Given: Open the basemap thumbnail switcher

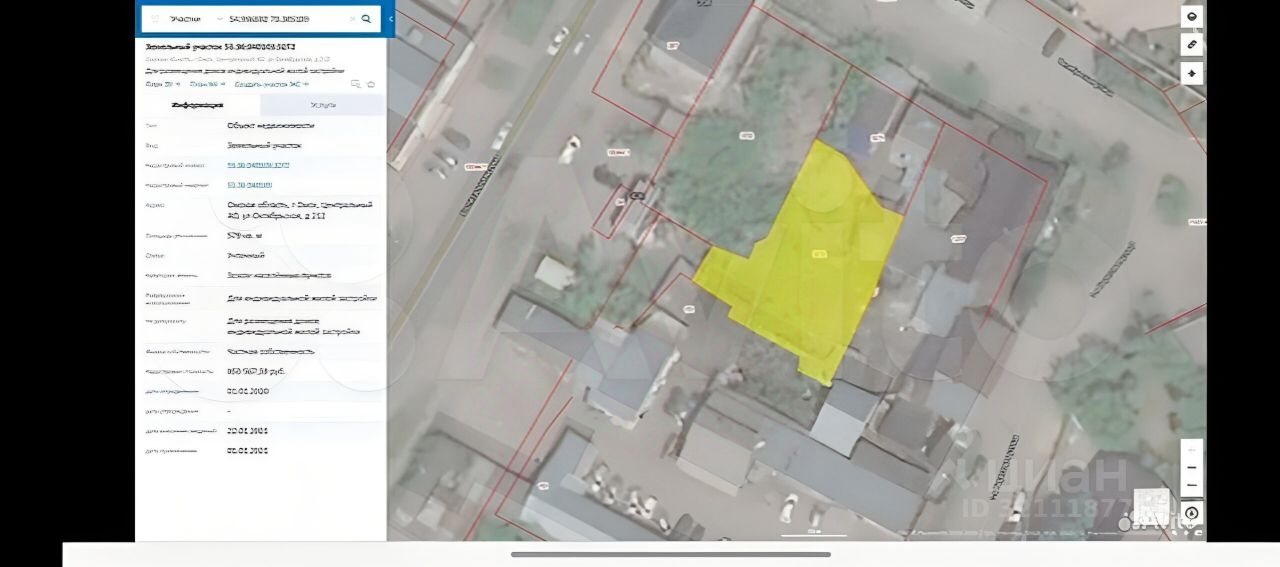Looking at the screenshot, I should (1151, 505).
